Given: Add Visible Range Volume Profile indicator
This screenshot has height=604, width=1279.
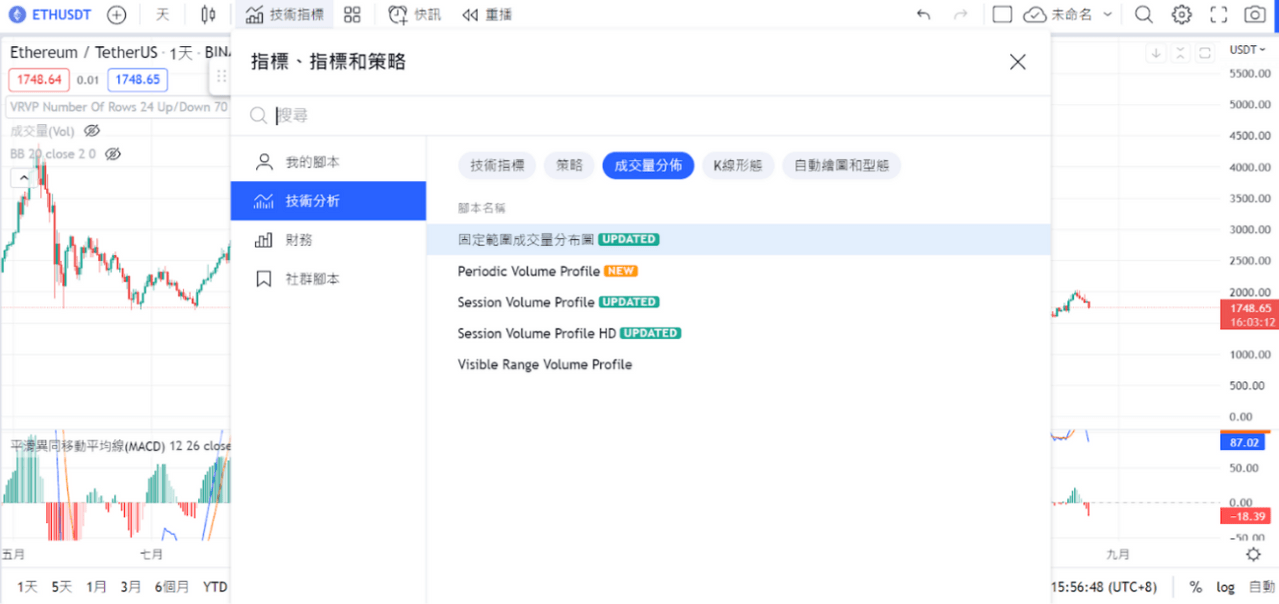Looking at the screenshot, I should point(738,365).
